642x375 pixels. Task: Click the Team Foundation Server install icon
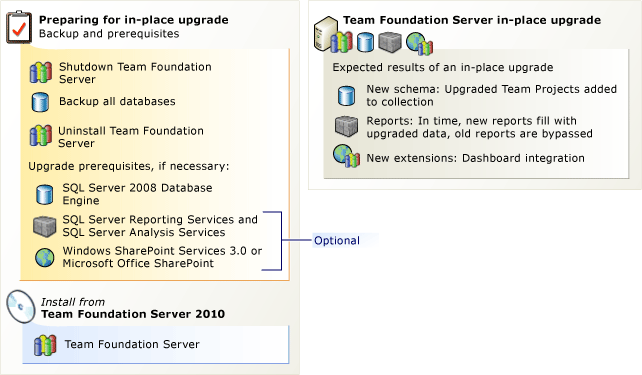coord(45,345)
